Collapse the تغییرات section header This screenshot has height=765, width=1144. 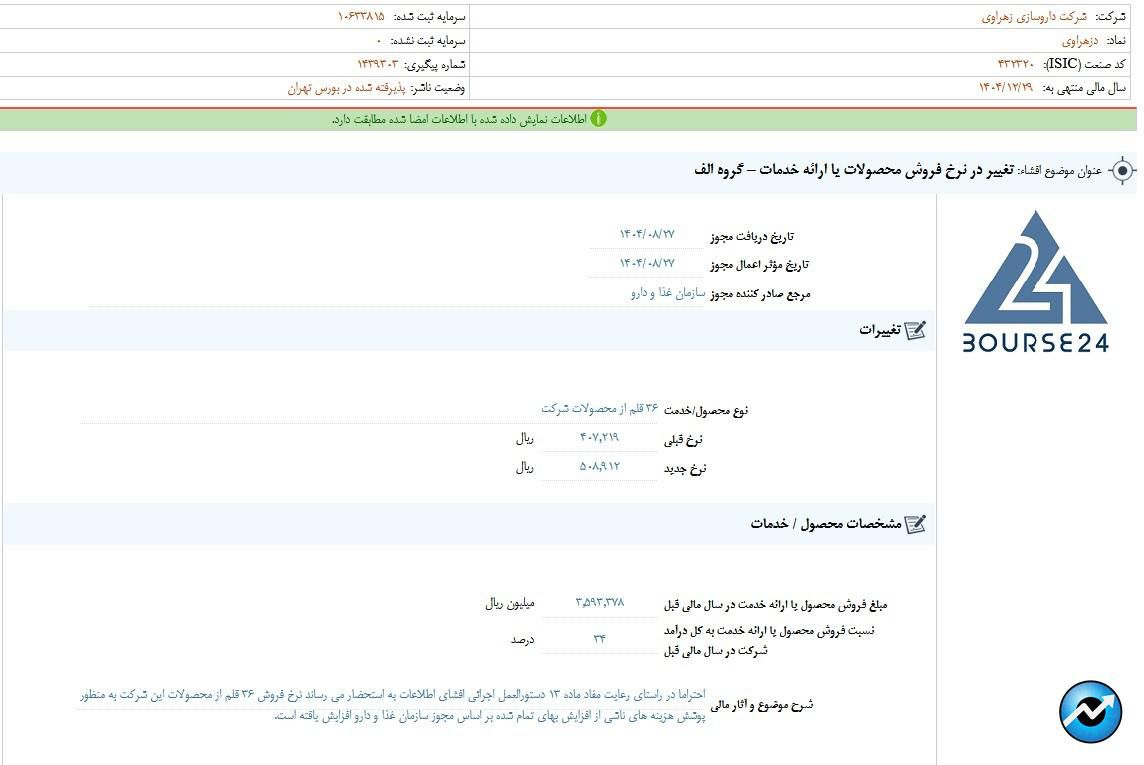(880, 330)
